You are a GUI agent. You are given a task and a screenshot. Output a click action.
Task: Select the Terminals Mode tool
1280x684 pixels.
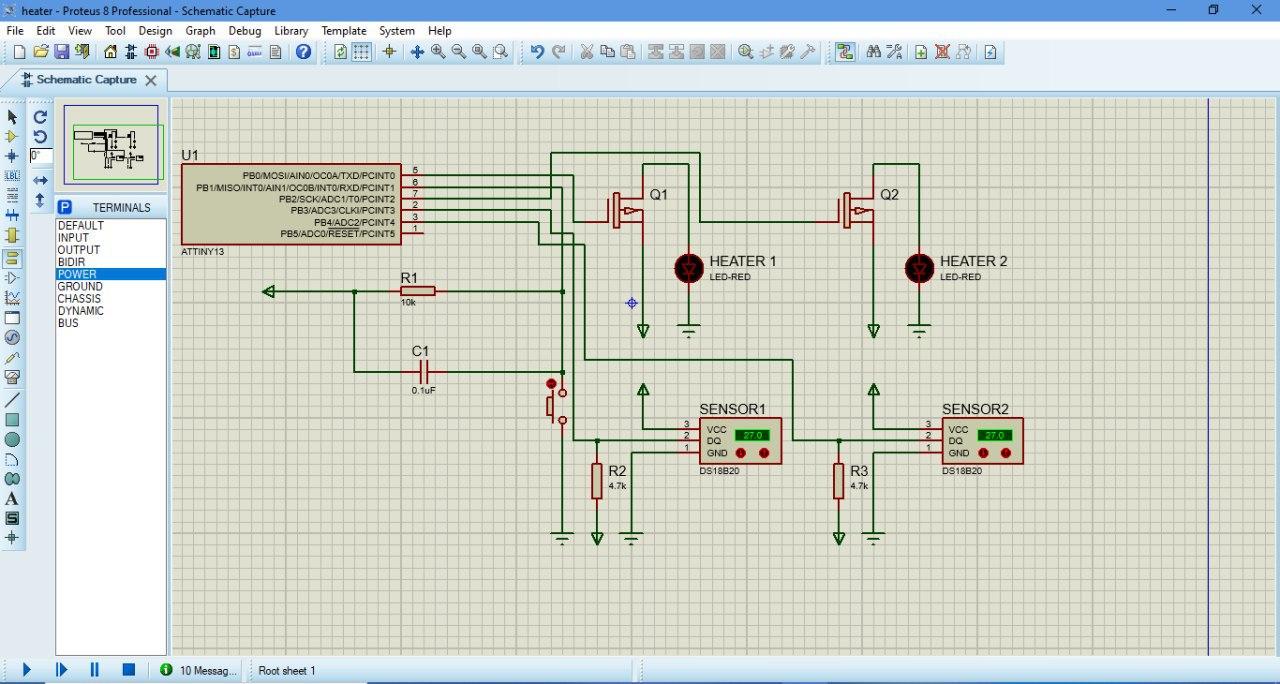[12, 257]
